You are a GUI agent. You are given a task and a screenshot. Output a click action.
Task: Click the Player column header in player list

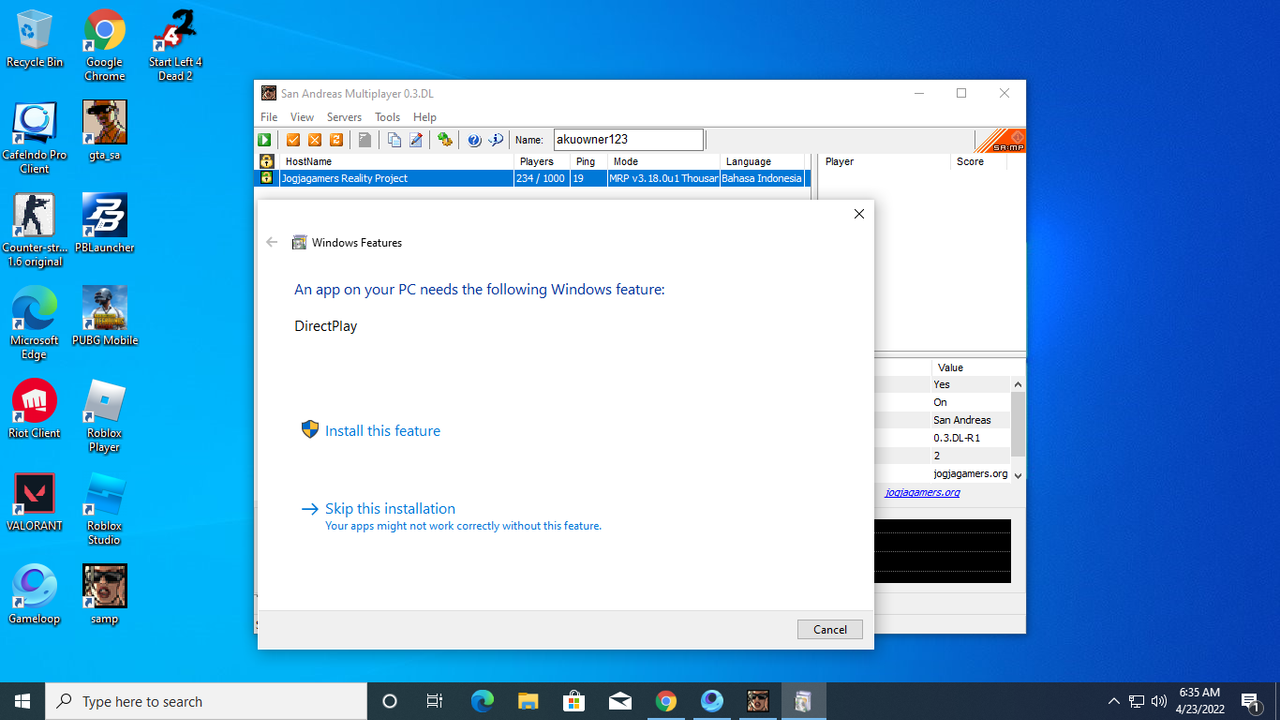point(884,161)
